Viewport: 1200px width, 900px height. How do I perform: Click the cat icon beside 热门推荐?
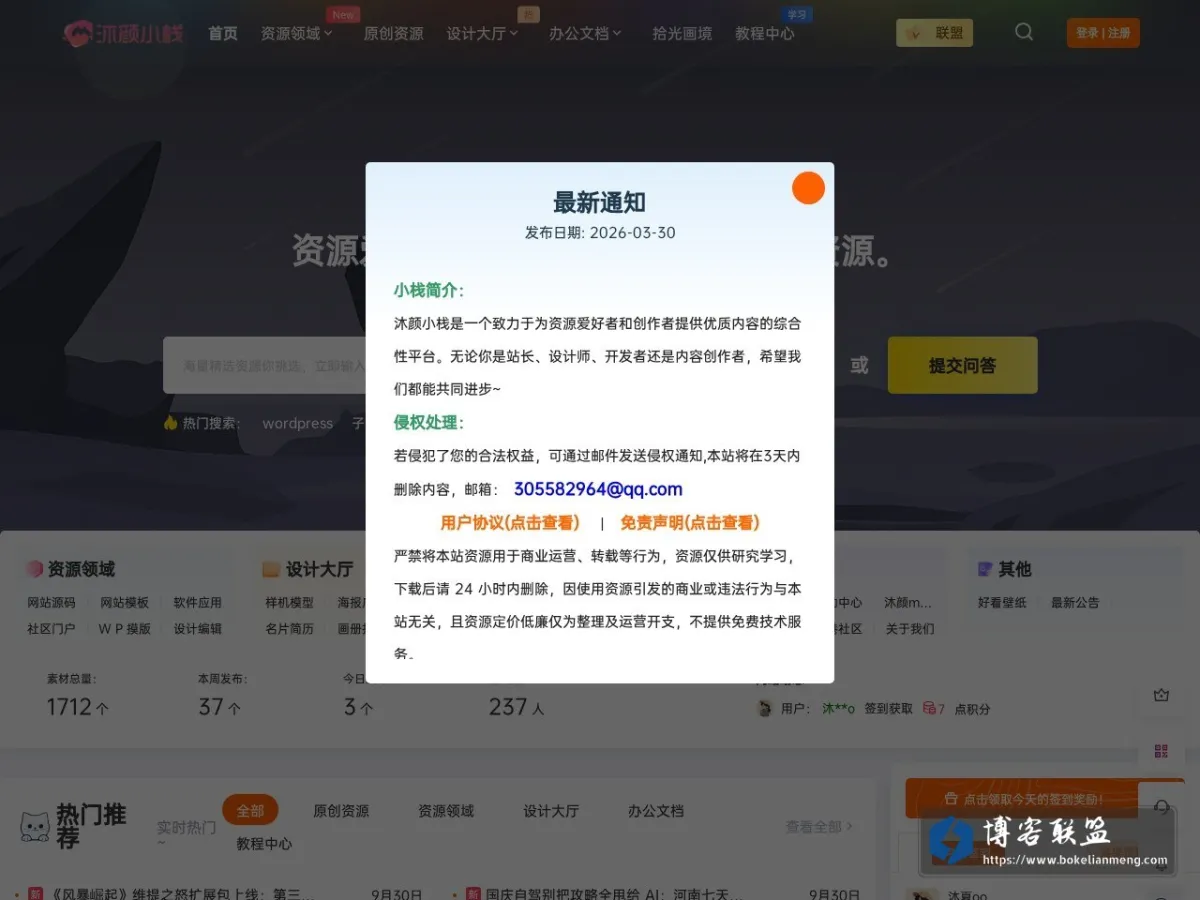(x=35, y=826)
